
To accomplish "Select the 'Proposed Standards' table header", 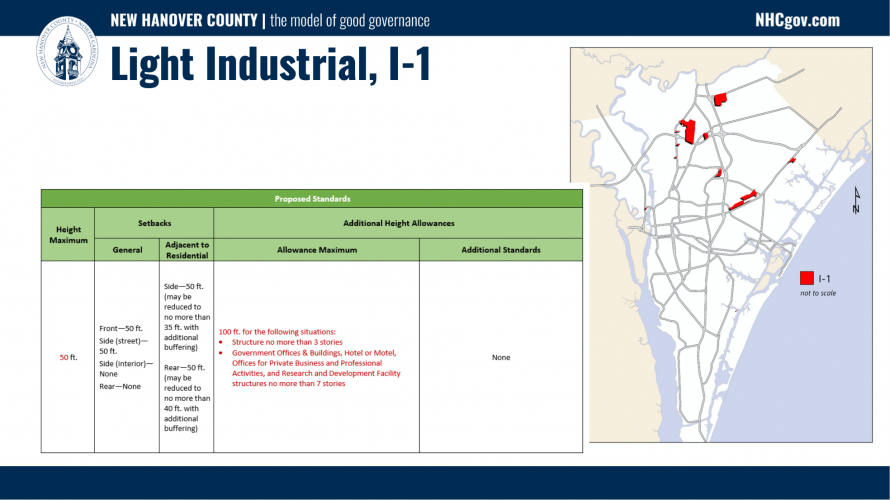I will [x=312, y=198].
